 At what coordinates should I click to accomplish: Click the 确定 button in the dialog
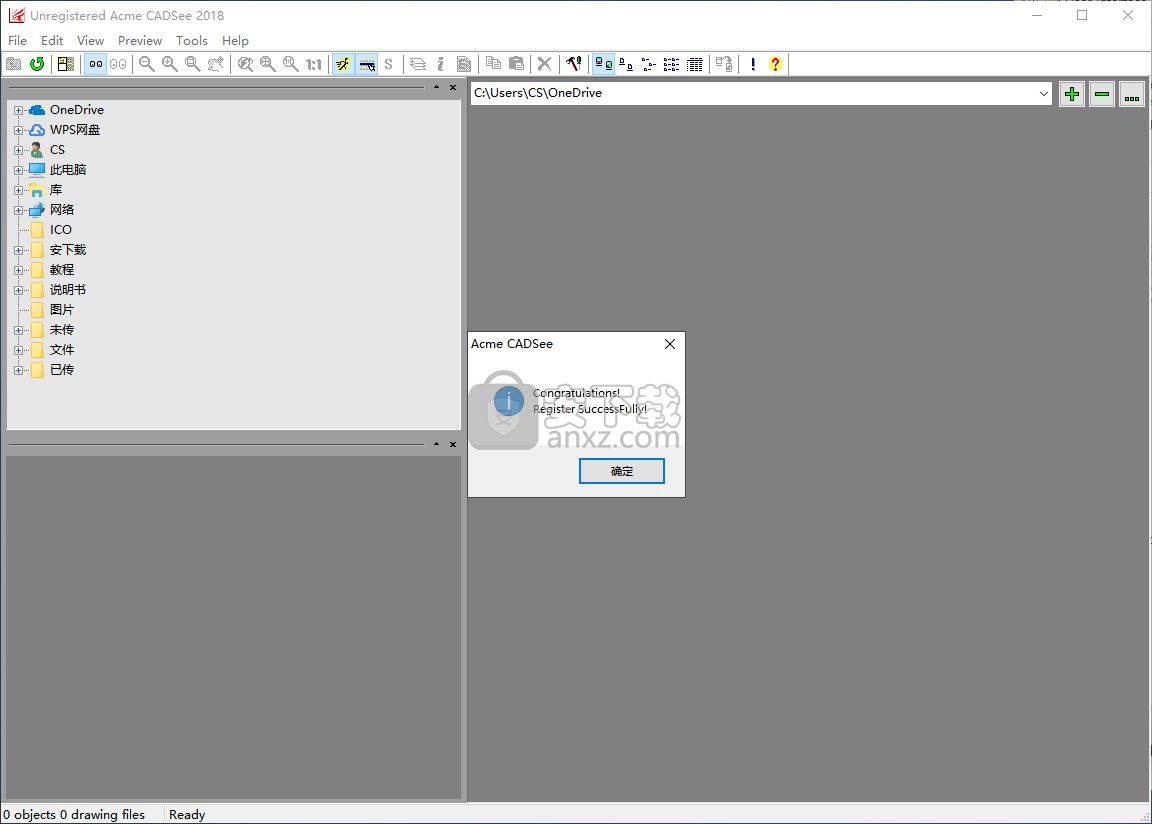622,471
